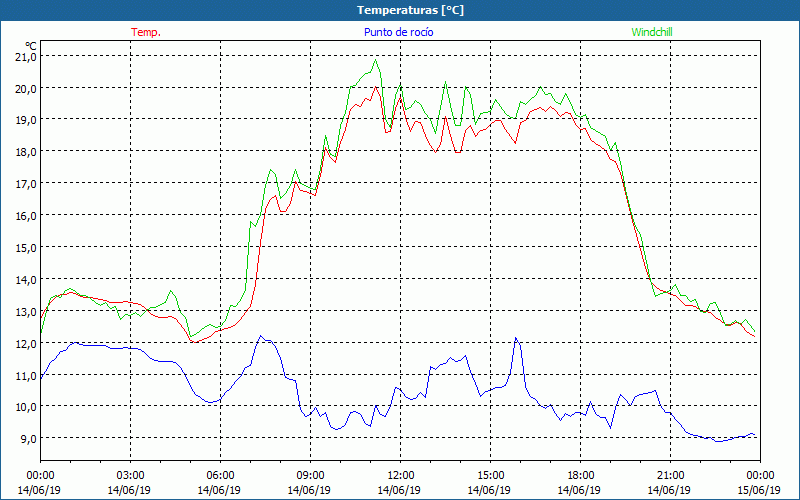Image resolution: width=800 pixels, height=500 pixels.
Task: Click the 21,0 y-axis value
Action: [26, 57]
